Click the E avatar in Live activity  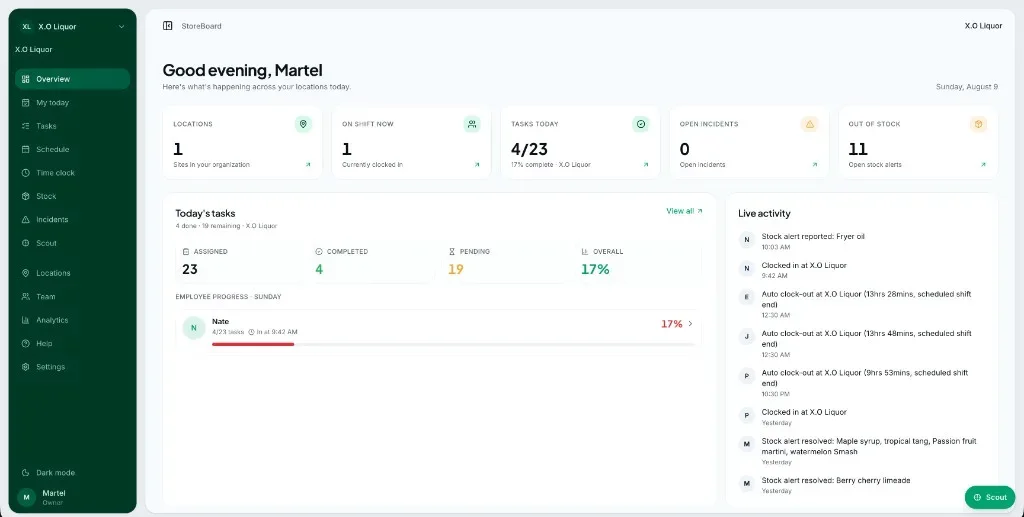746,297
